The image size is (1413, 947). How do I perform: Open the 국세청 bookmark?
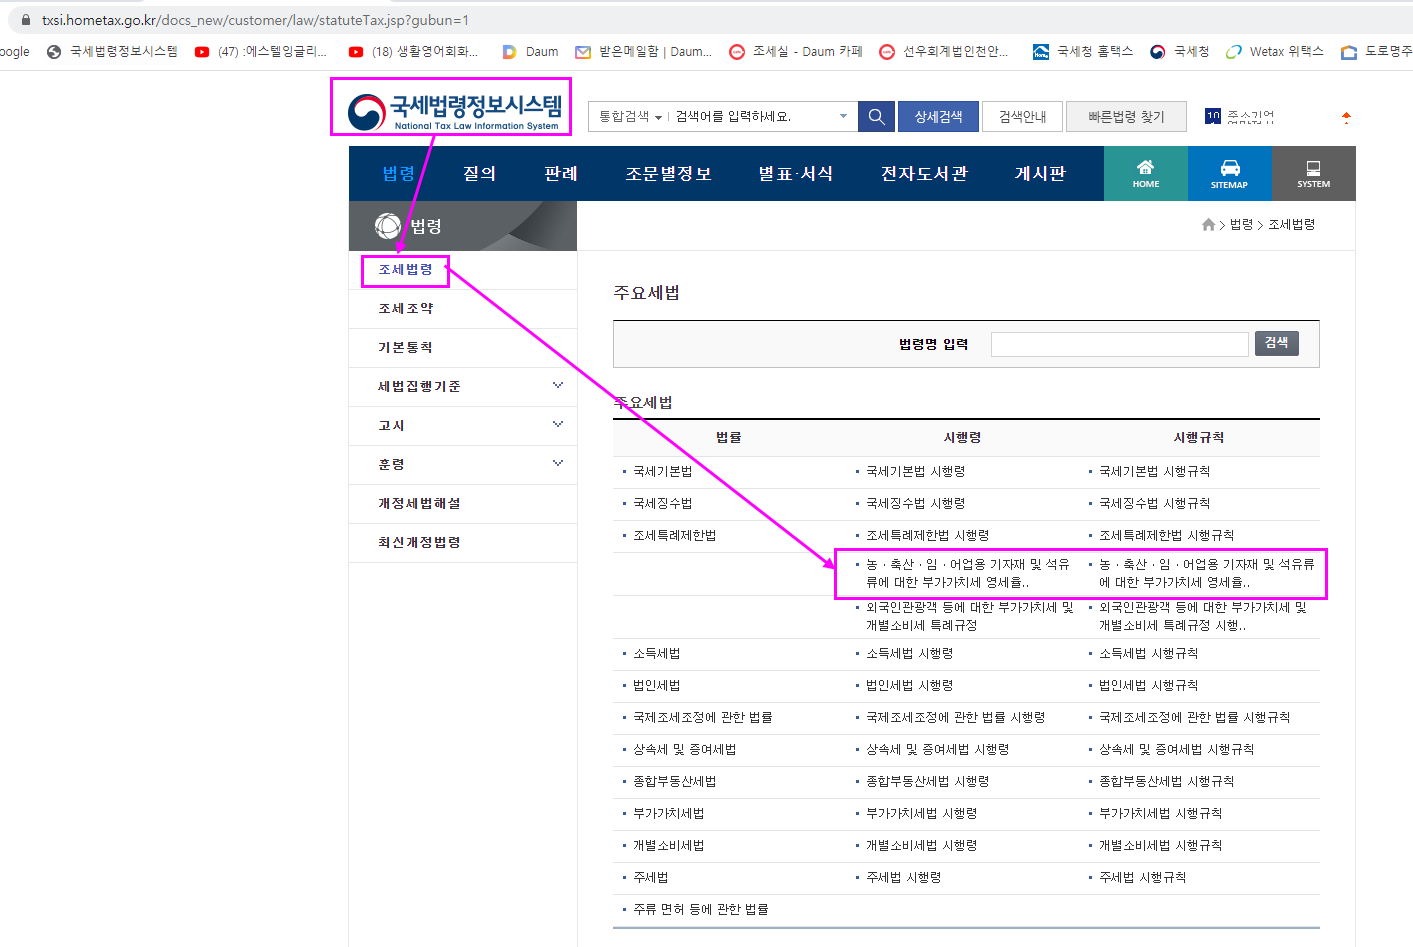tap(1179, 52)
